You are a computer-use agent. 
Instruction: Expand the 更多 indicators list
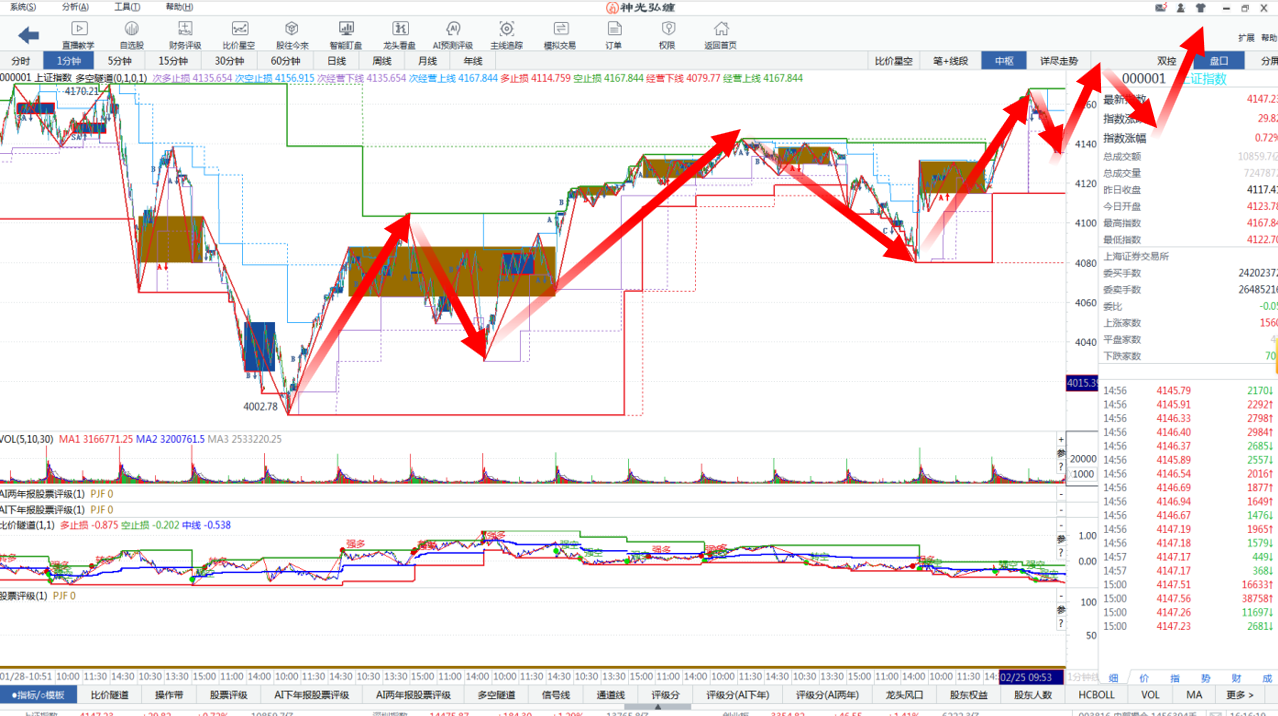(x=1239, y=695)
